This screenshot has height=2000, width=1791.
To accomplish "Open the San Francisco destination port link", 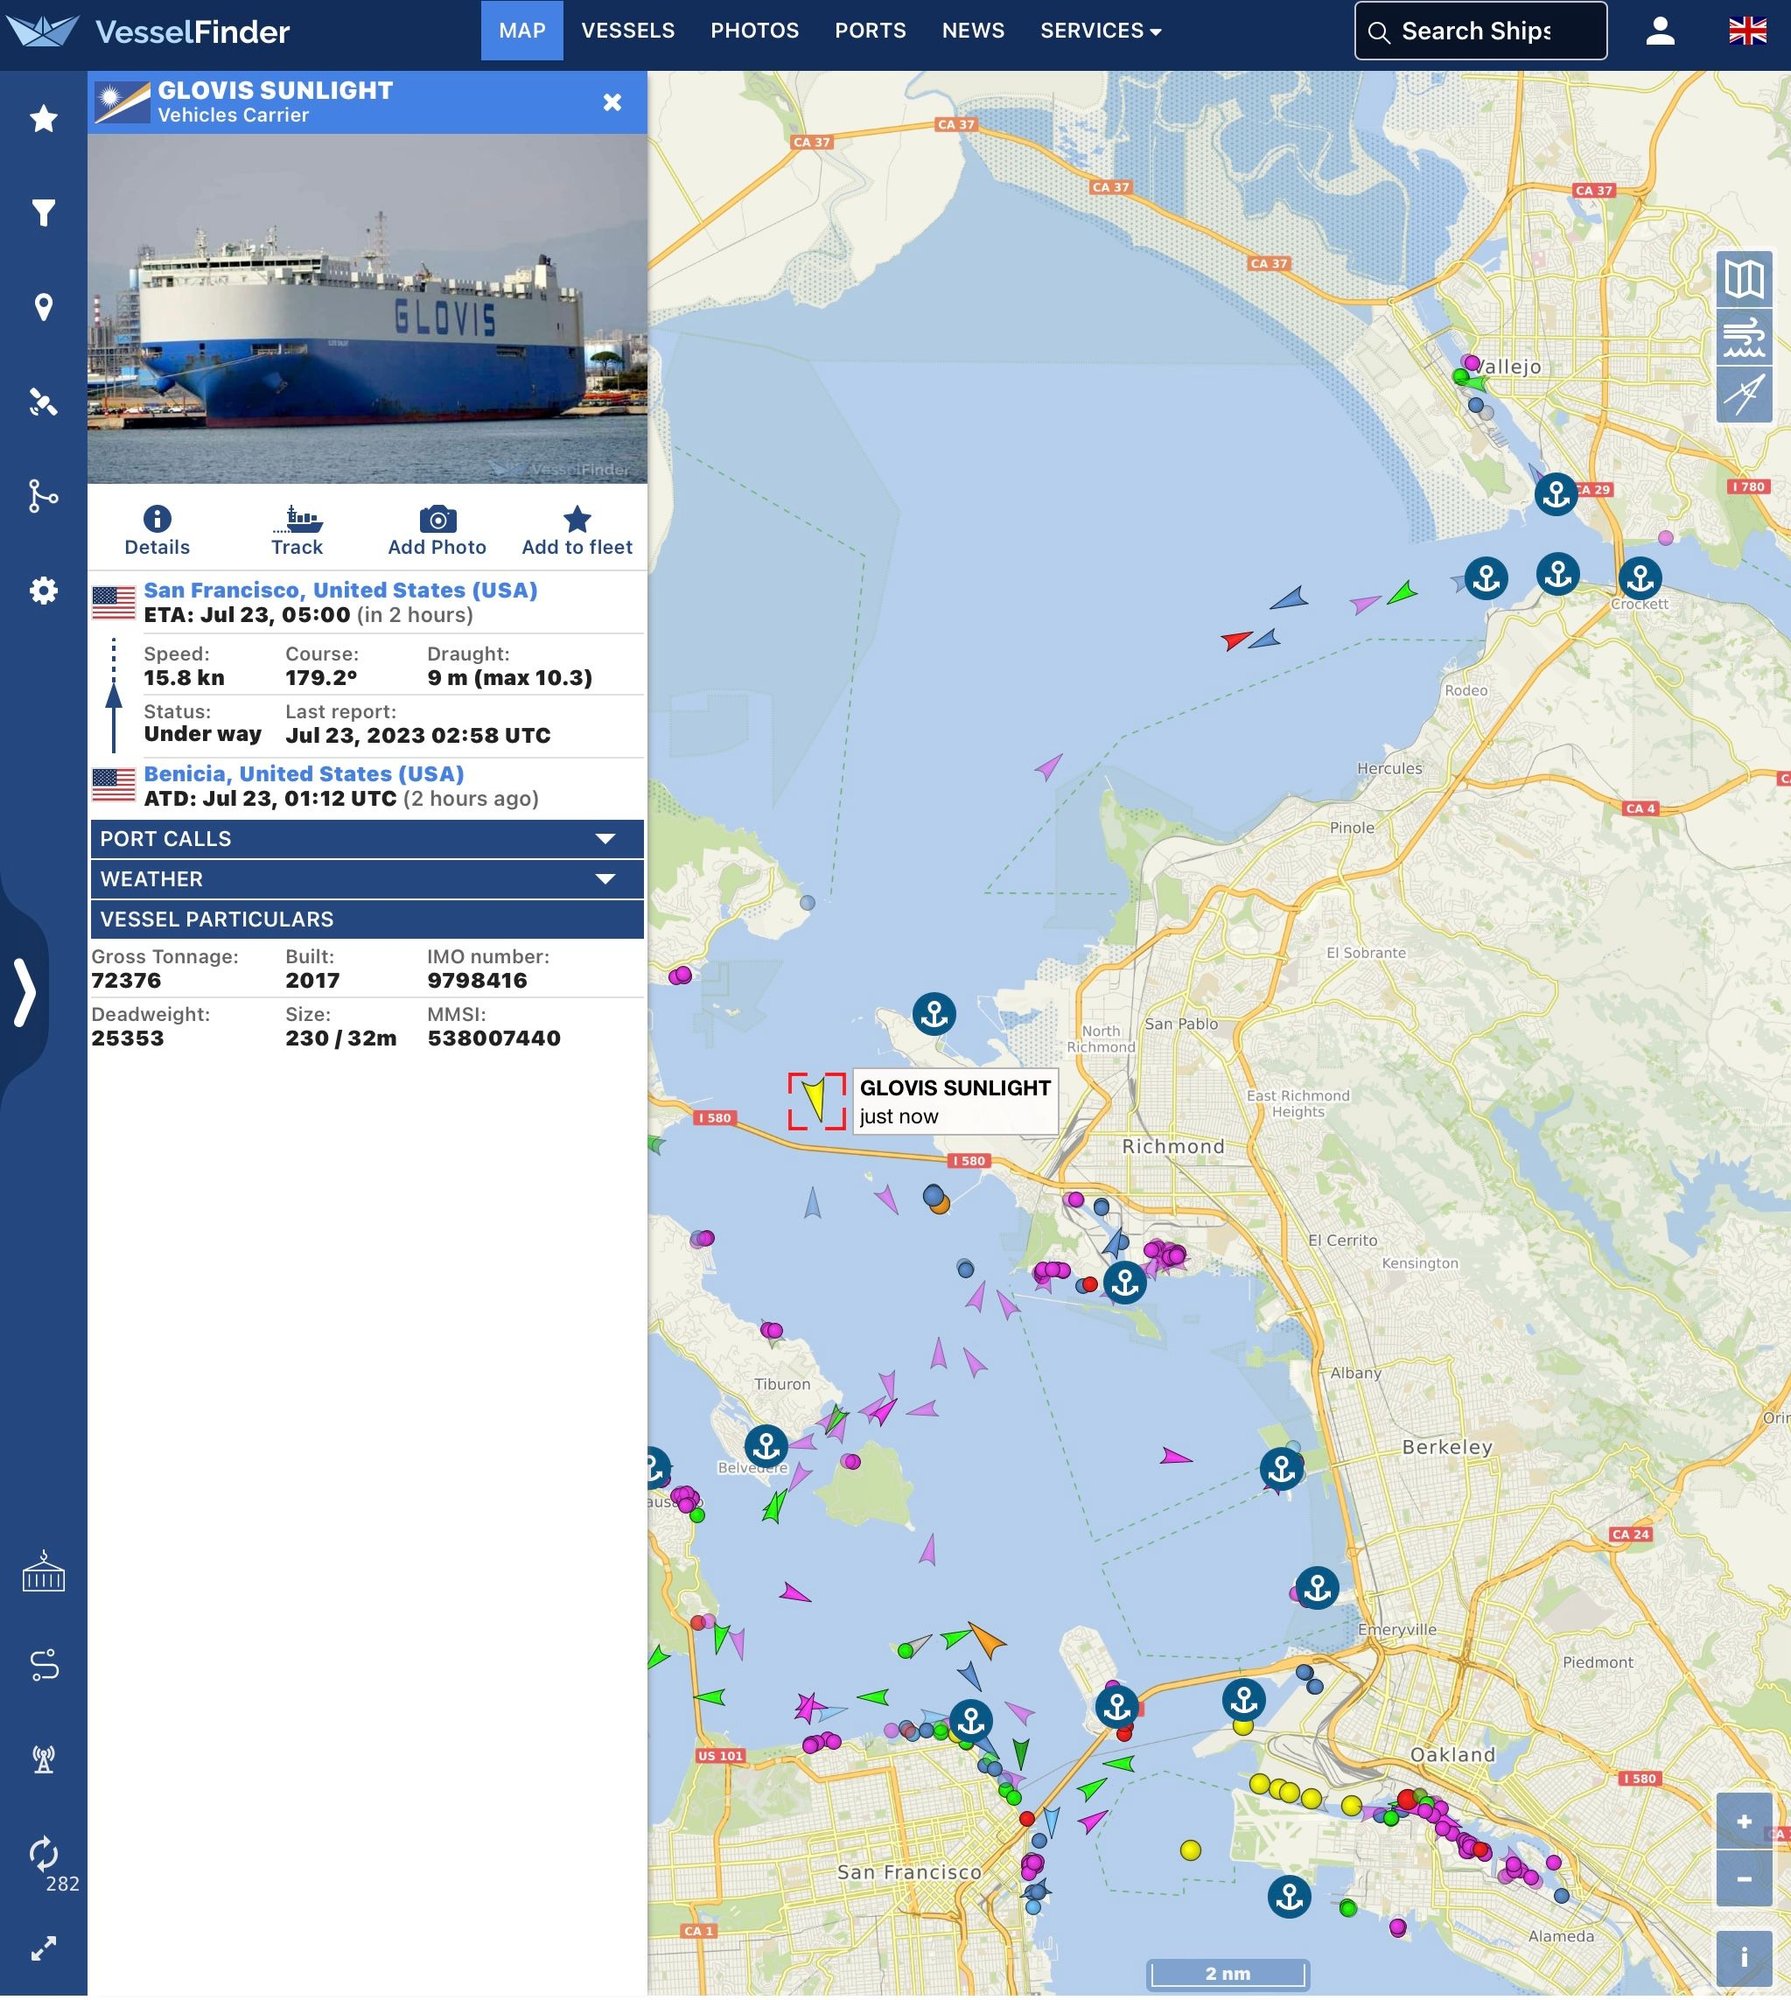I will (340, 590).
